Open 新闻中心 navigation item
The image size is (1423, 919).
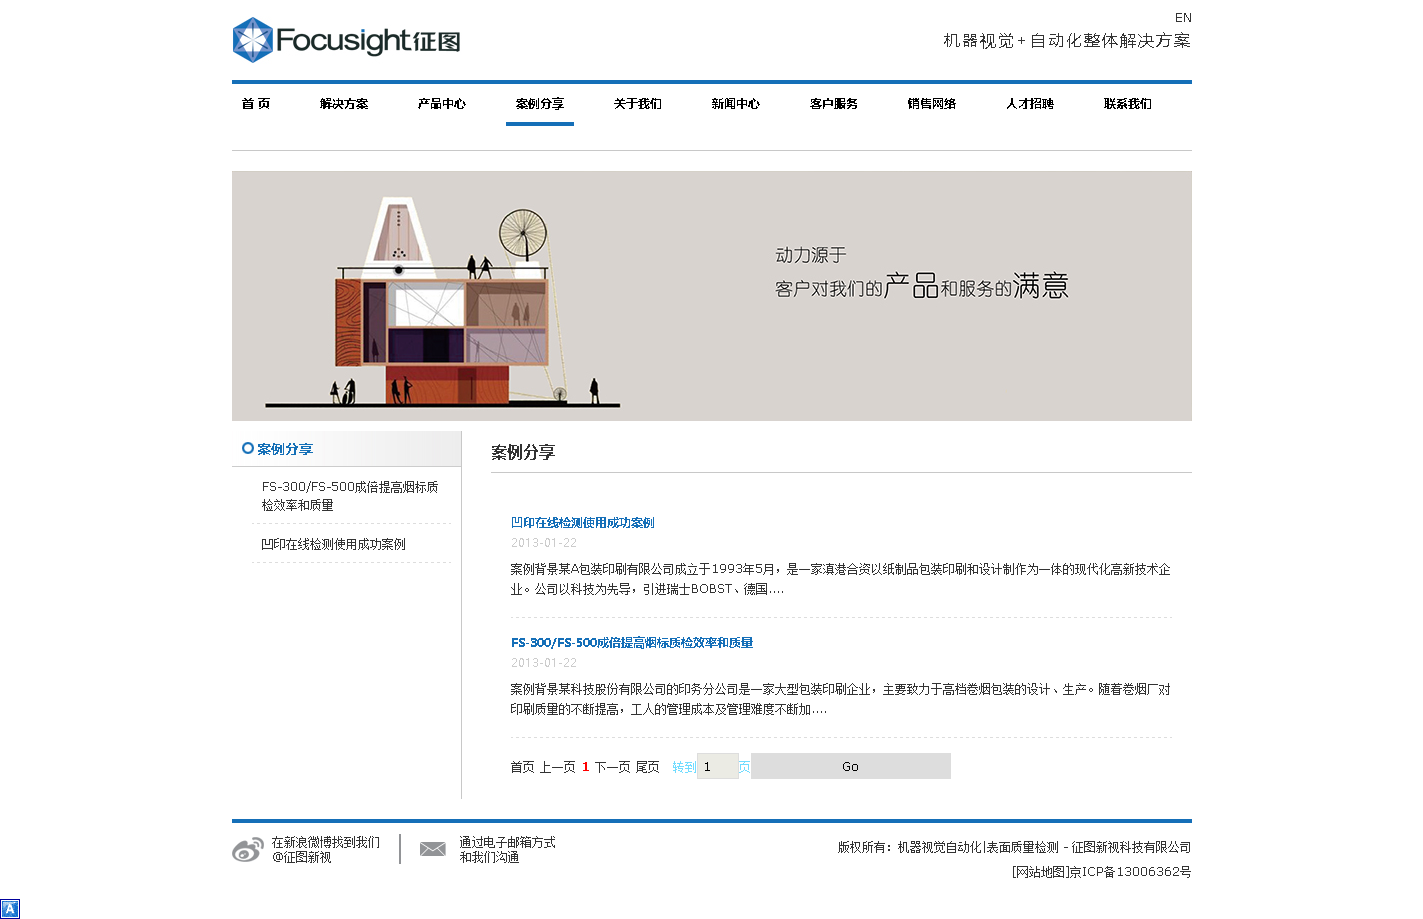[x=736, y=104]
